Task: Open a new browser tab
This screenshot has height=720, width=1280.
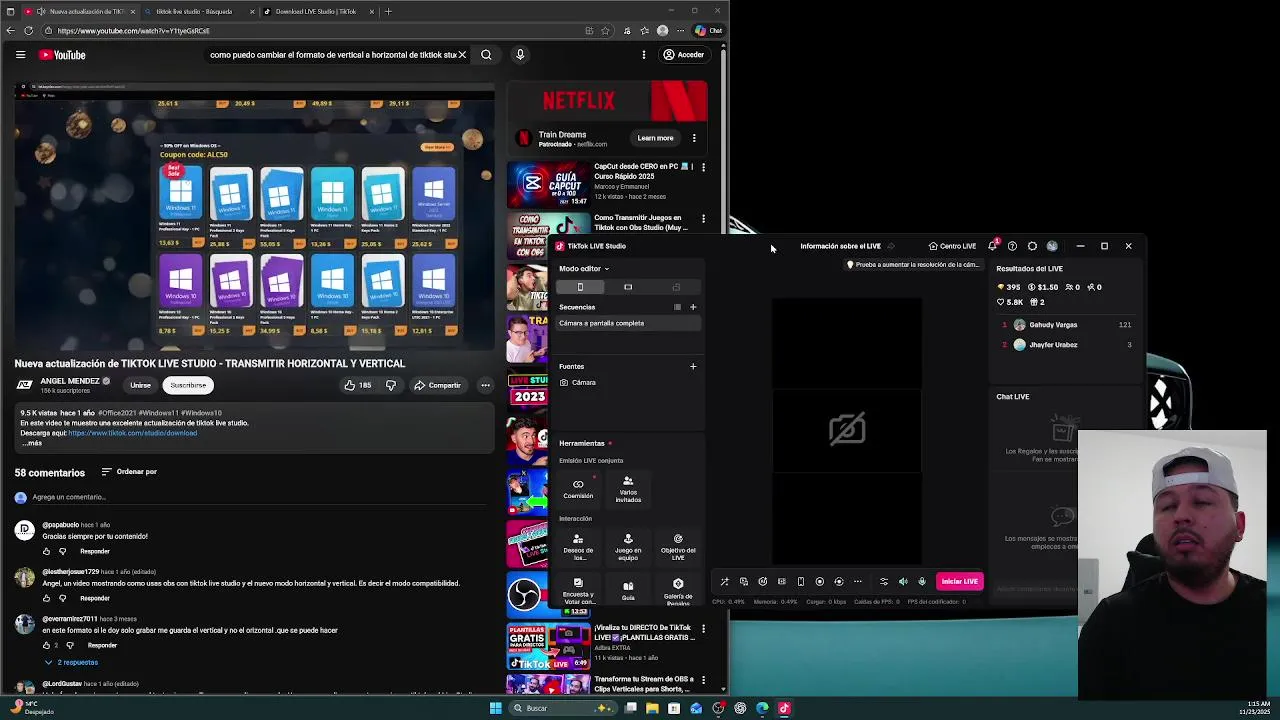Action: point(388,11)
